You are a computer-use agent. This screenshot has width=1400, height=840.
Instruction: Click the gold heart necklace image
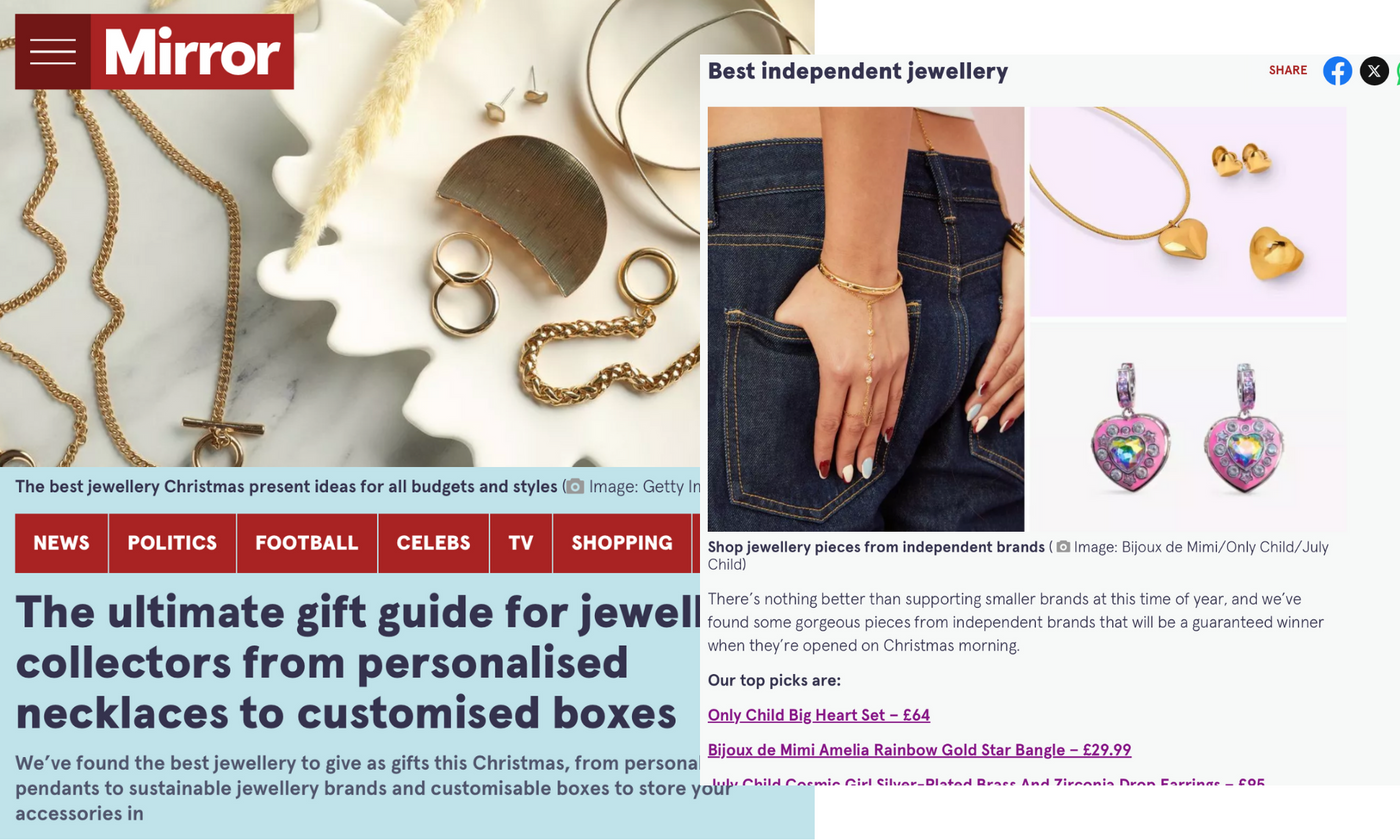[x=1188, y=211]
